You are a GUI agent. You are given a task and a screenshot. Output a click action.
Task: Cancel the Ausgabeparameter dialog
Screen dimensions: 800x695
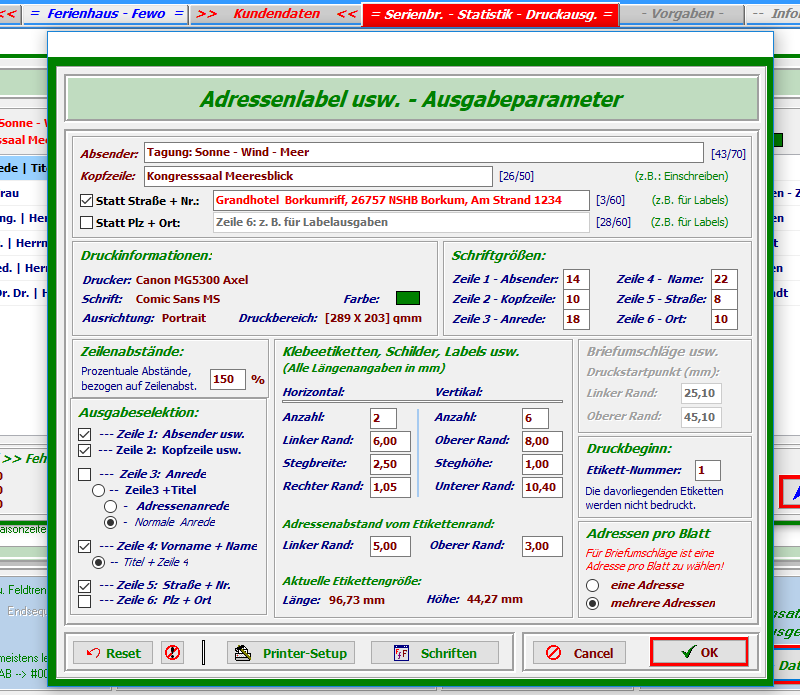tap(580, 653)
